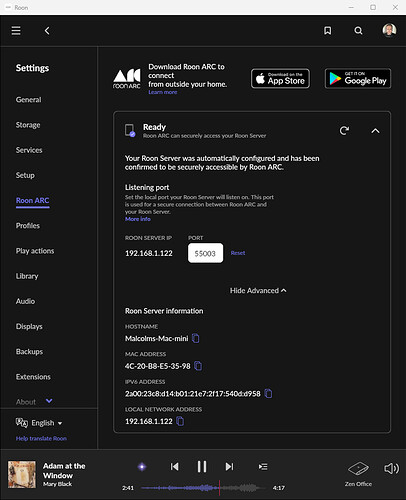Skip to the next track
Viewport: 406px width, 500px height.
click(x=229, y=467)
